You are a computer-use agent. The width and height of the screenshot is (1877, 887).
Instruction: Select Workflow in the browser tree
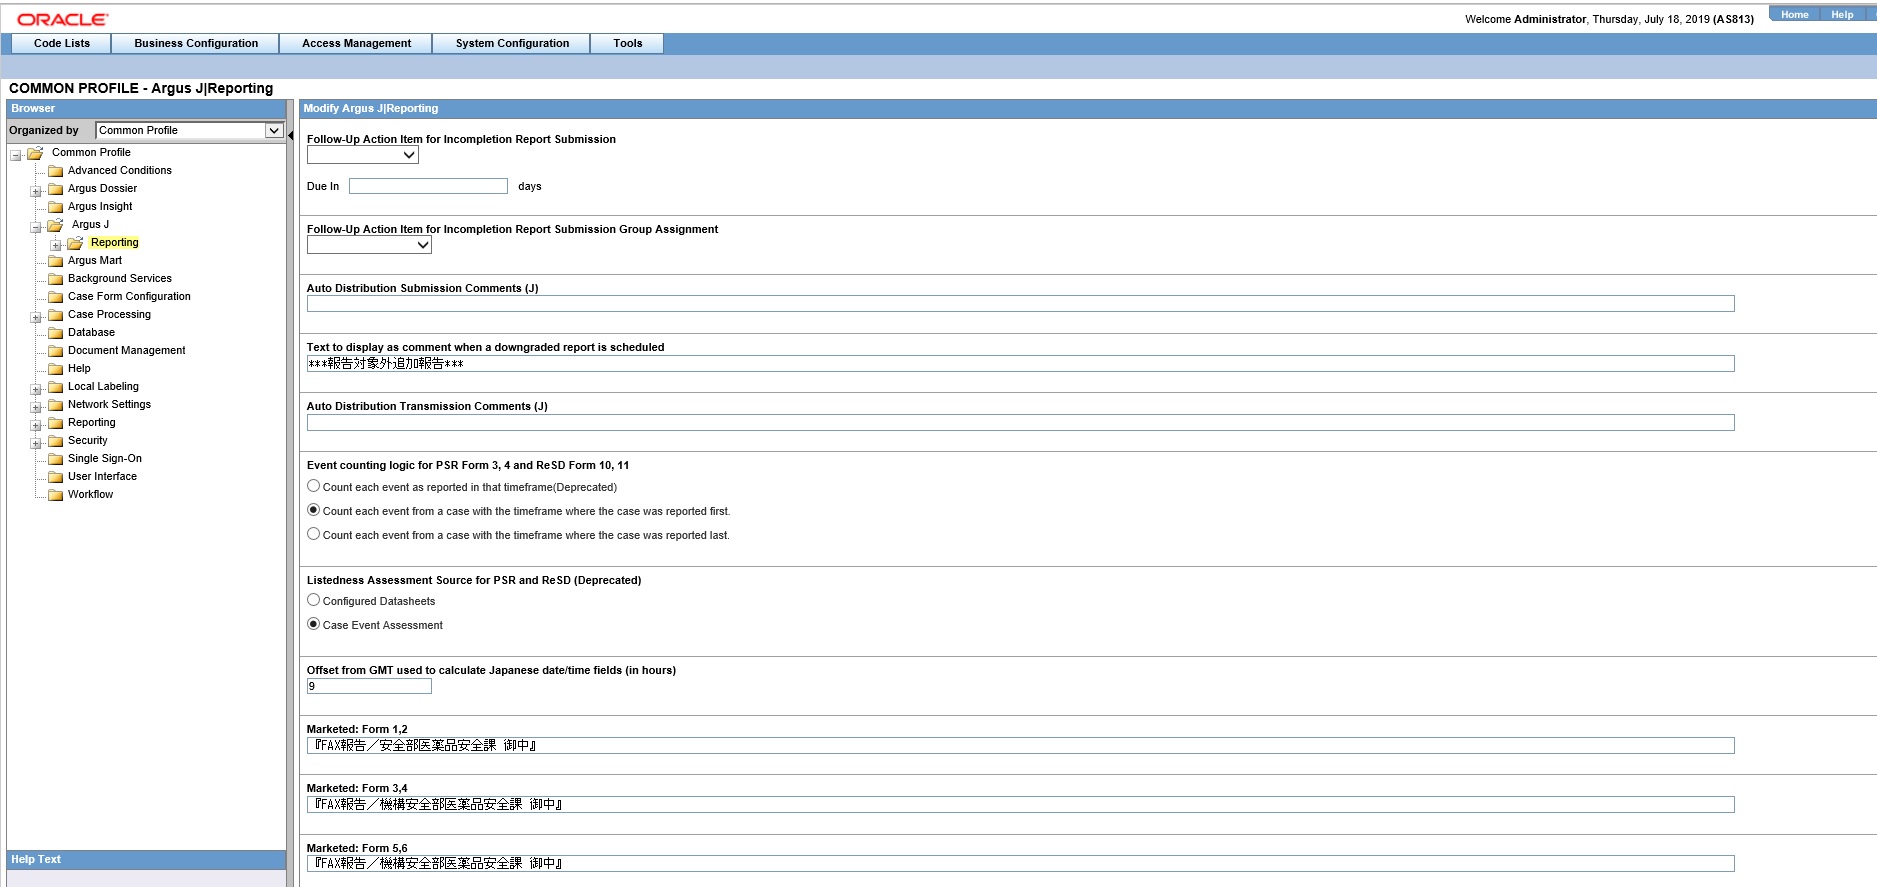pos(90,494)
